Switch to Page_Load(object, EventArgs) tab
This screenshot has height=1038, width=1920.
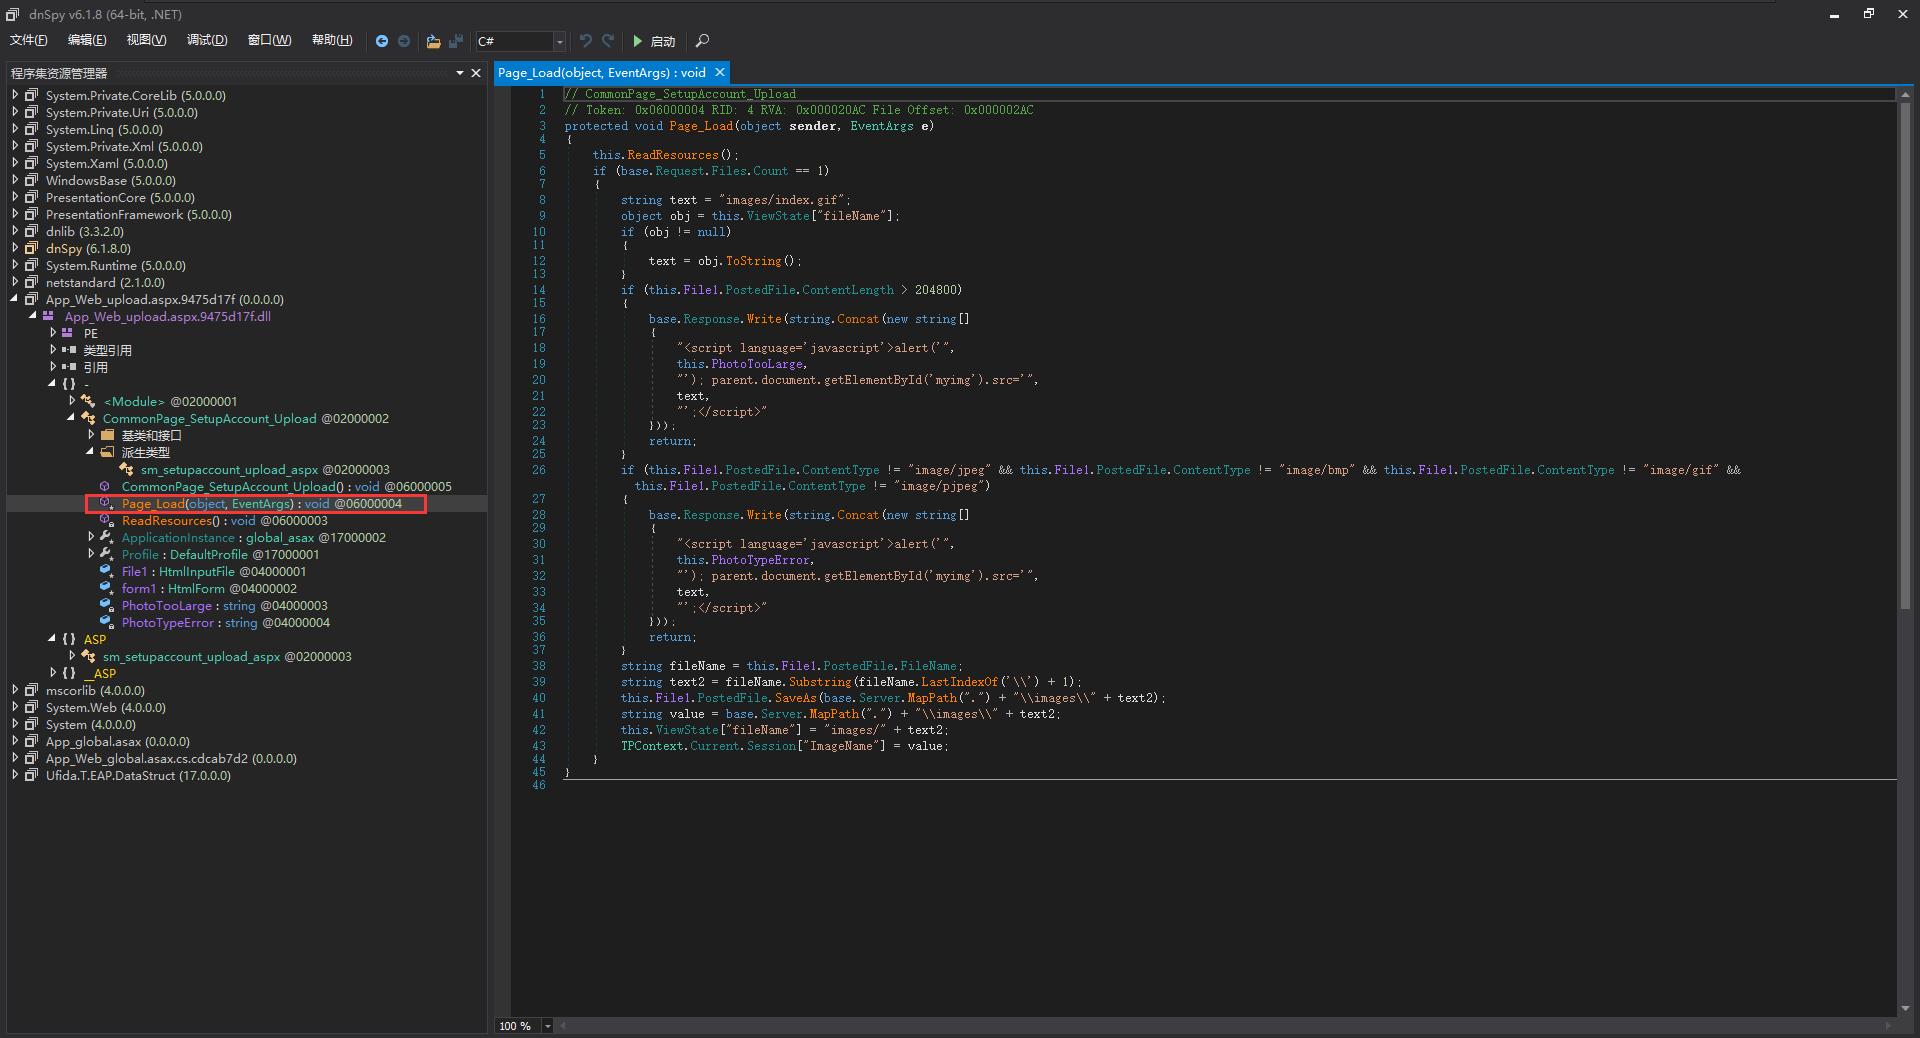click(x=602, y=72)
